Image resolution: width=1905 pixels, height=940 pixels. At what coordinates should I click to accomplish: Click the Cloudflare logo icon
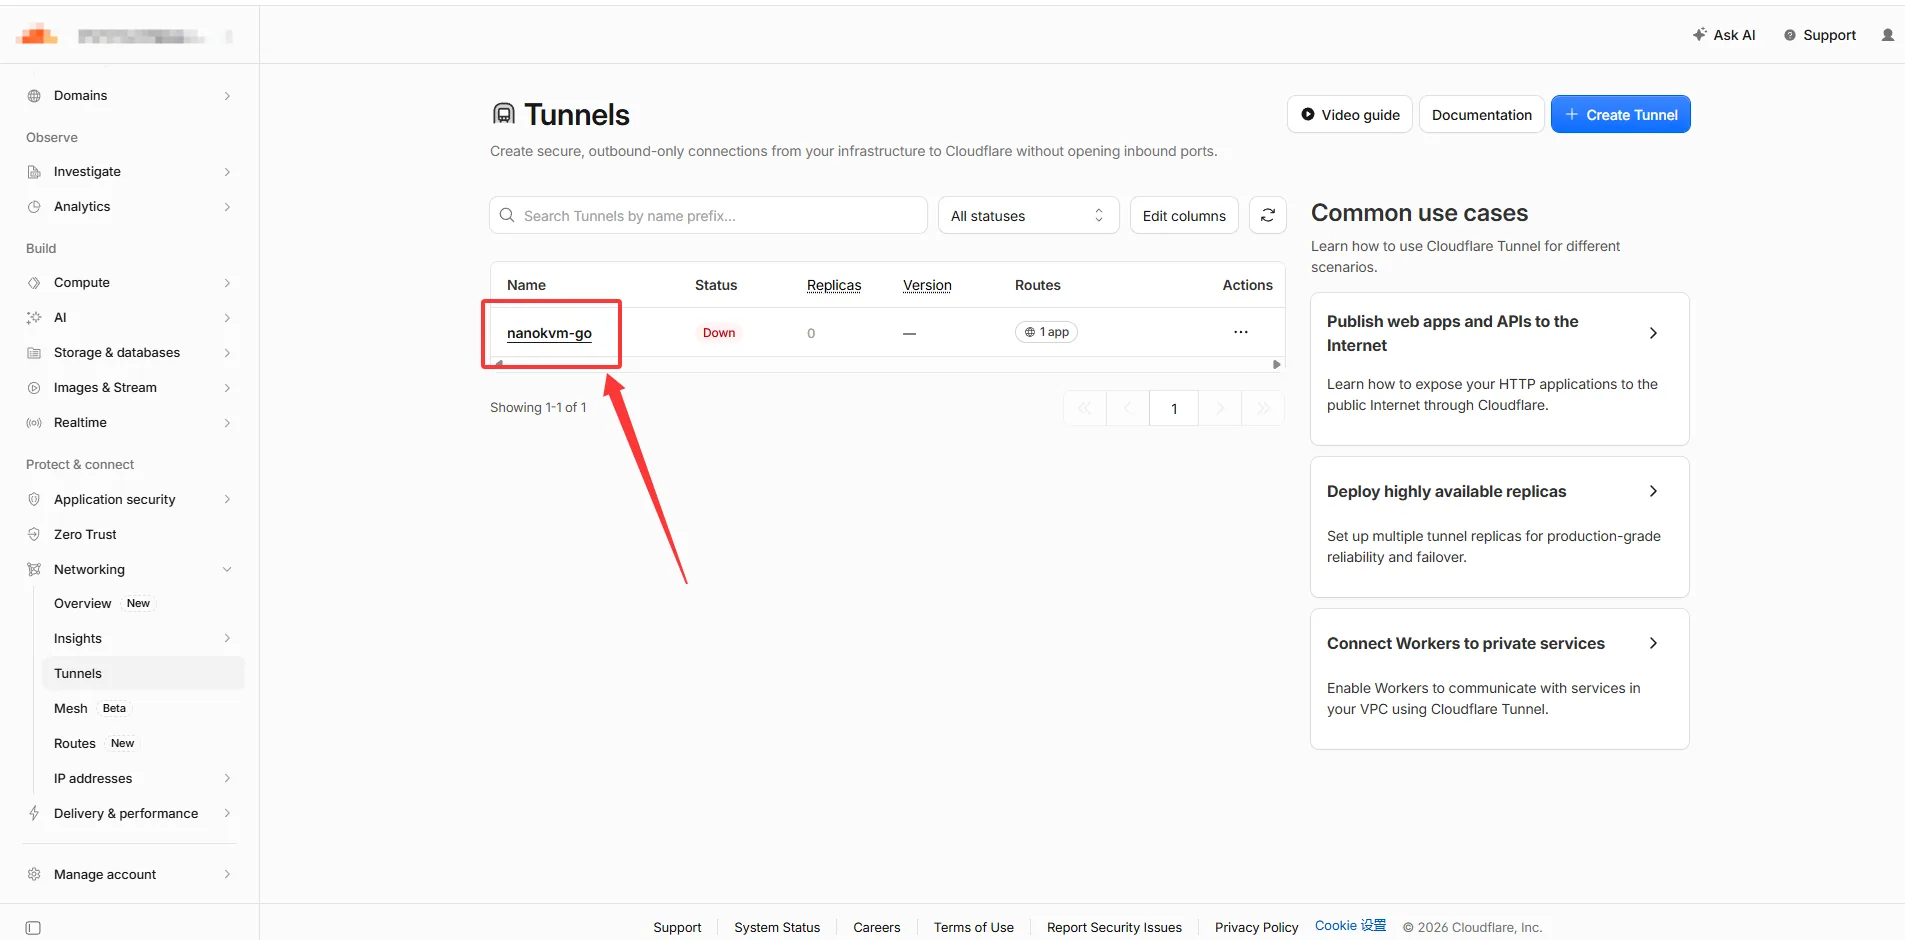(x=38, y=36)
